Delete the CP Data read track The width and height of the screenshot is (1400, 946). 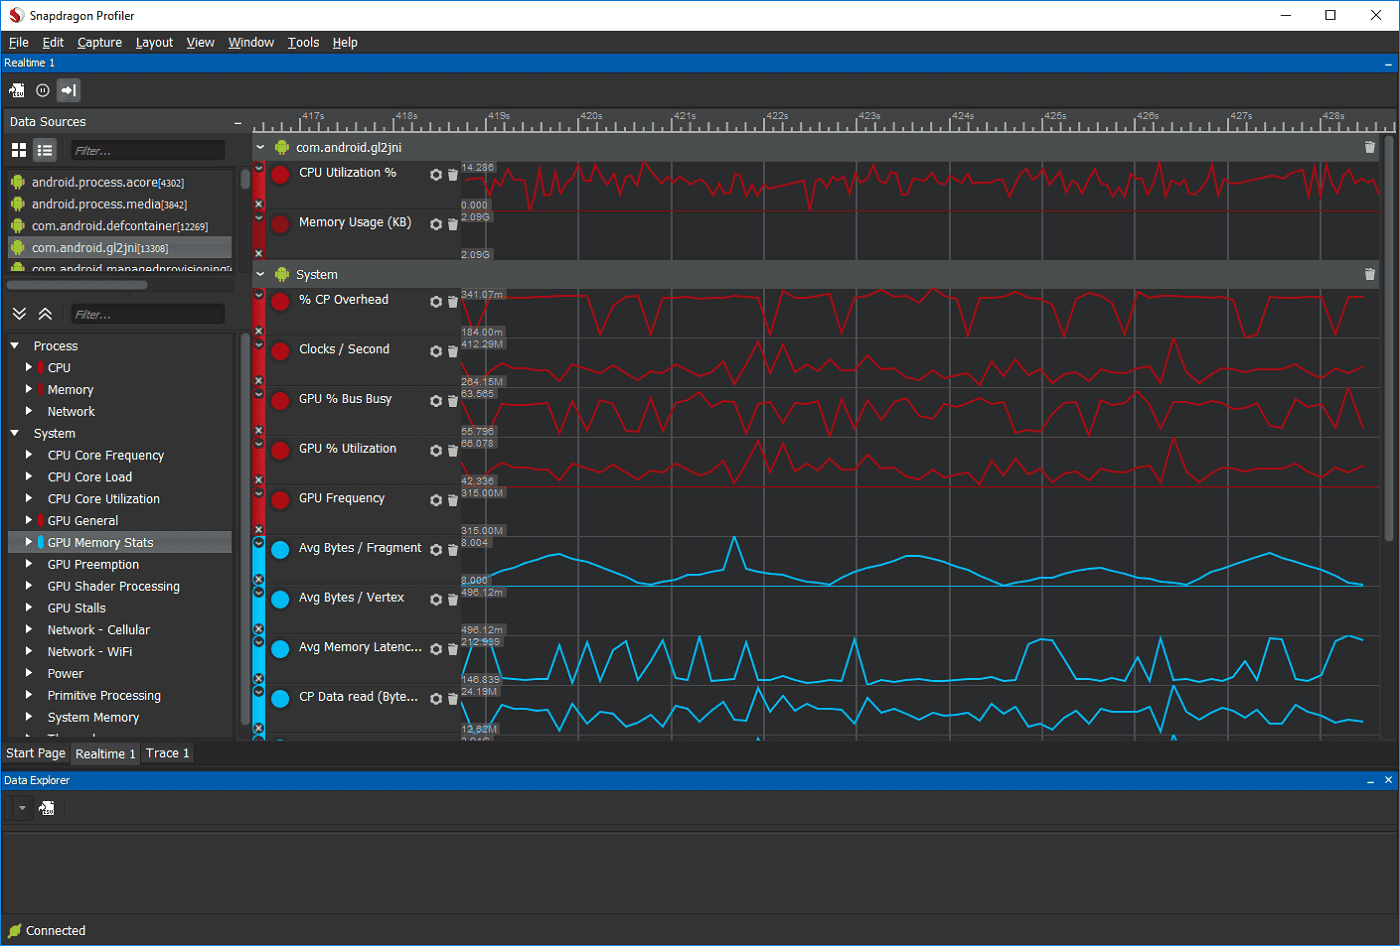pyautogui.click(x=452, y=698)
